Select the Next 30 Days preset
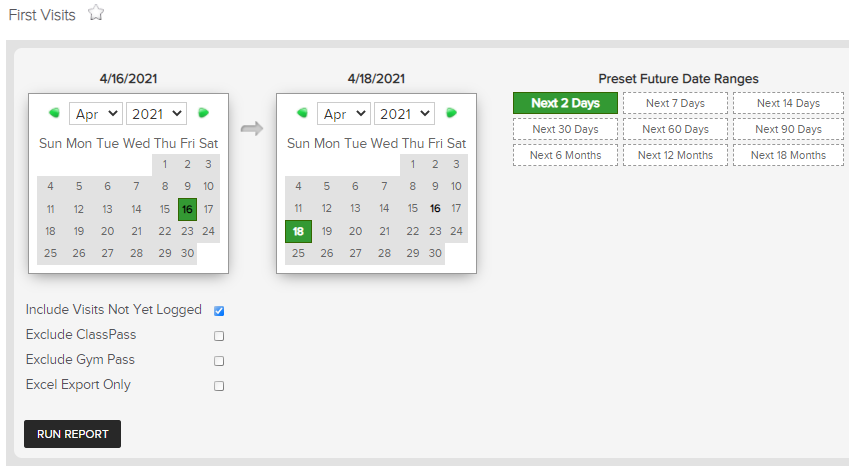 click(565, 129)
